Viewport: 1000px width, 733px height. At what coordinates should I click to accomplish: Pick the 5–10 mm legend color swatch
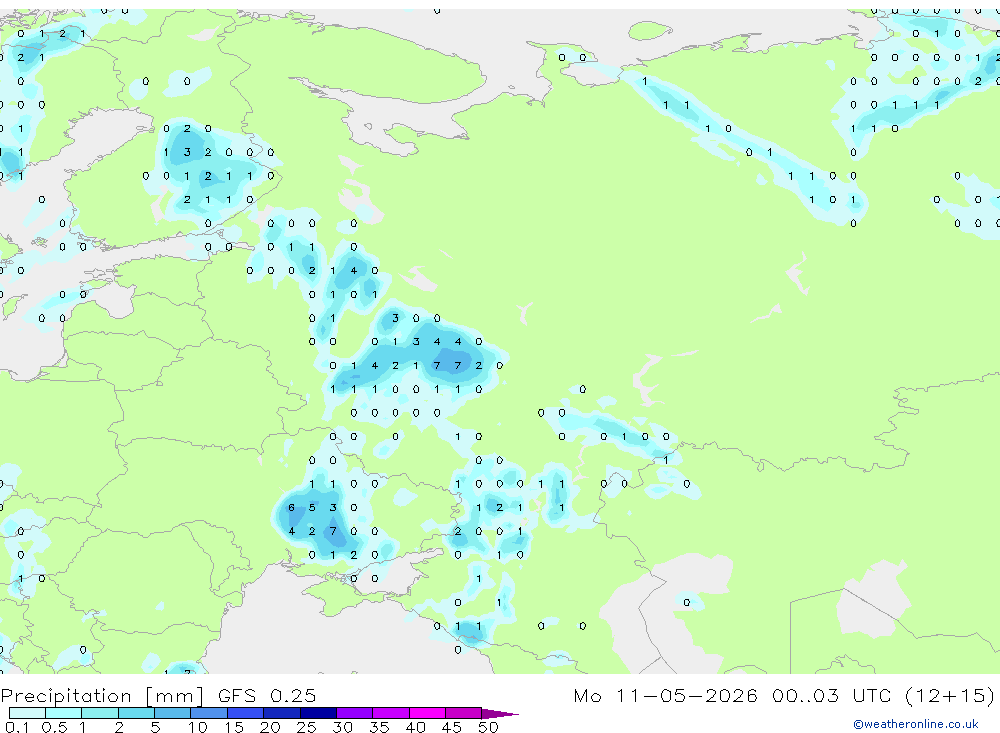click(x=172, y=713)
